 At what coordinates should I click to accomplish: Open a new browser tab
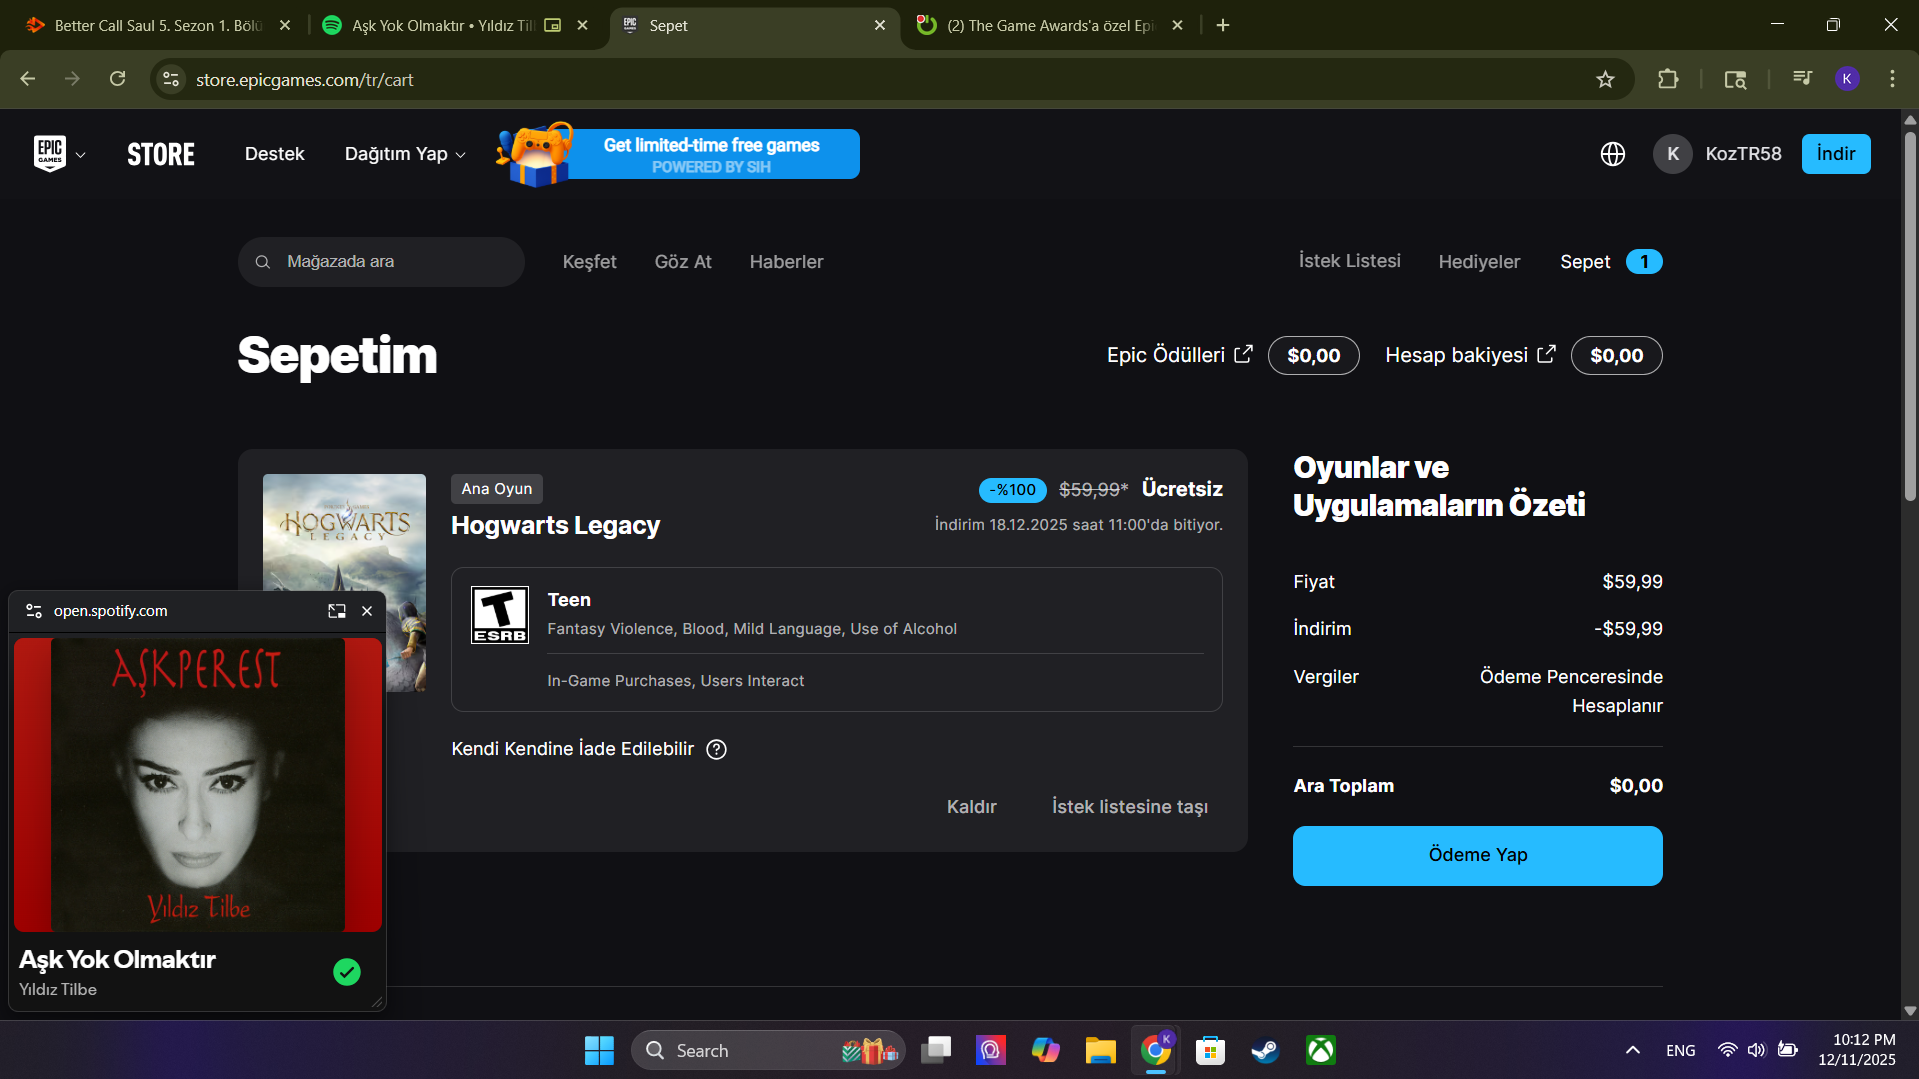coord(1223,25)
